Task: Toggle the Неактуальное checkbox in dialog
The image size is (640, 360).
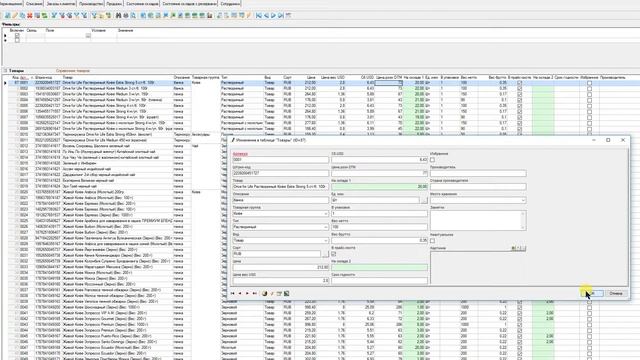Action: (433, 241)
